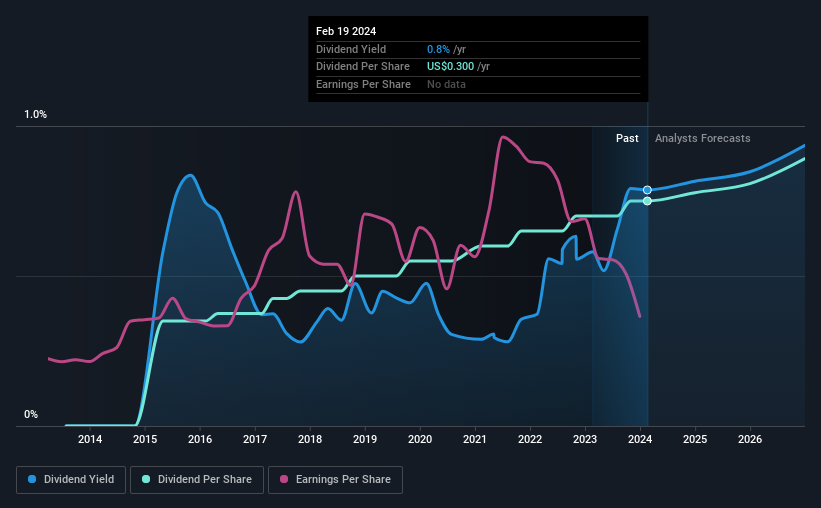
Task: Click the 2022 x-axis label
Action: coord(530,439)
